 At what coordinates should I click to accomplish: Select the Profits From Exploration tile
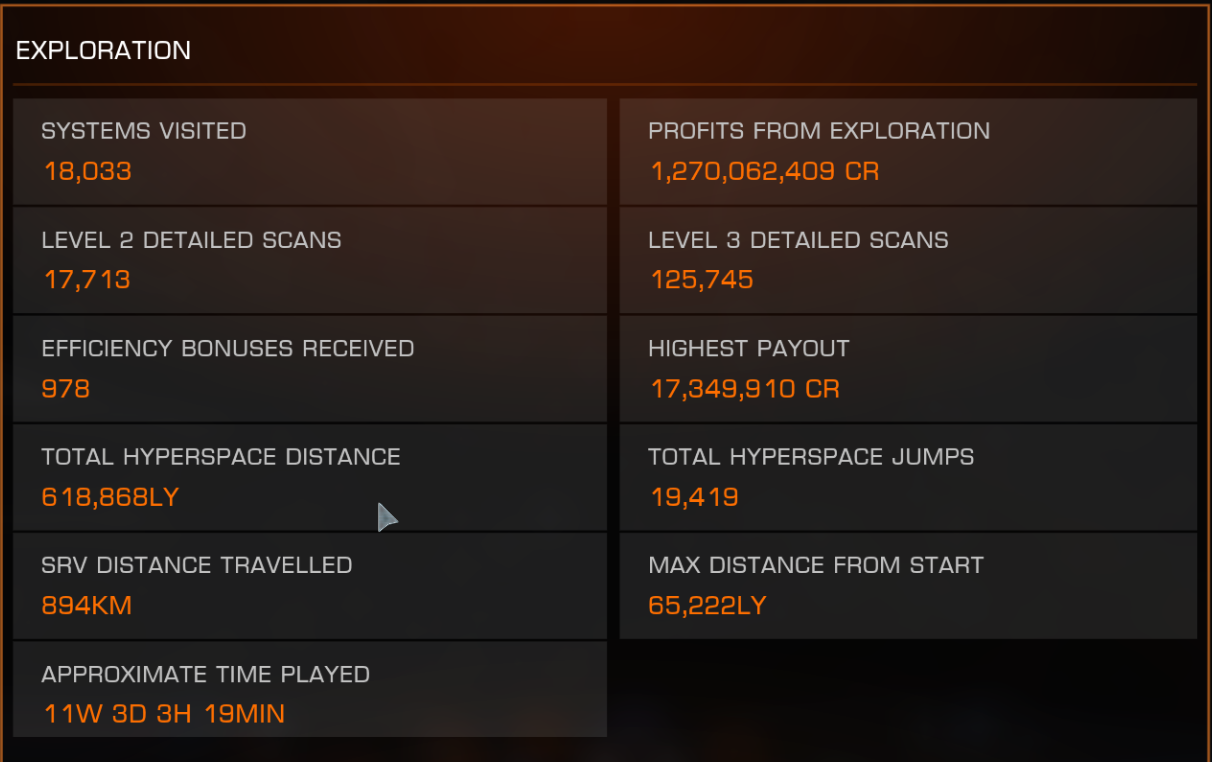click(x=908, y=151)
